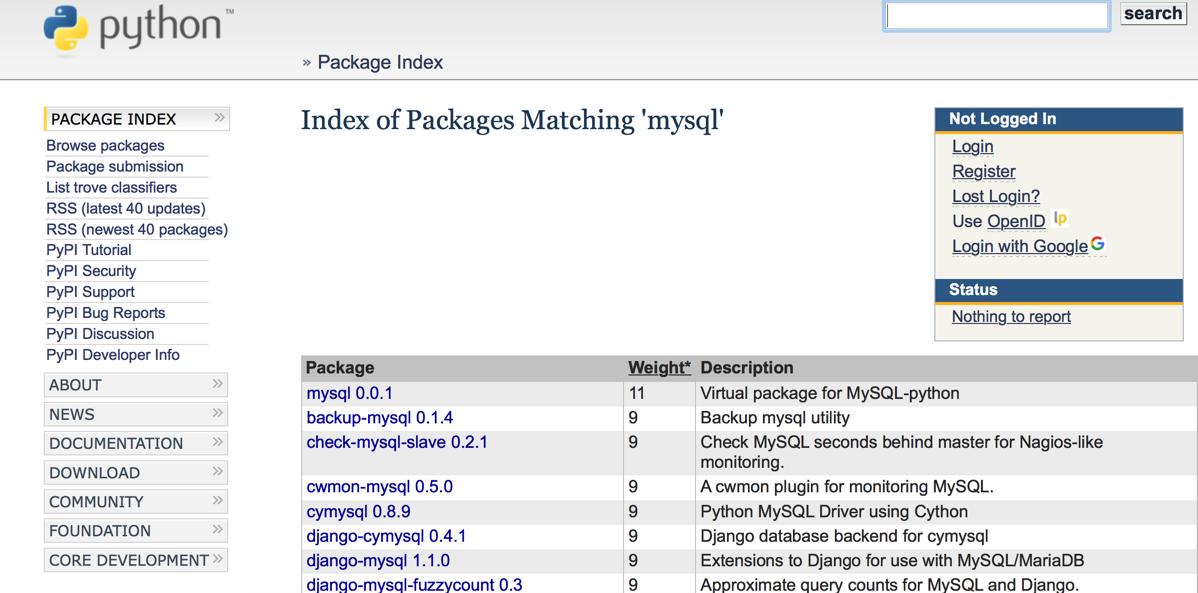Image resolution: width=1198 pixels, height=593 pixels.
Task: Open the check-mysql-slave 0.2.1 package
Action: (x=397, y=442)
